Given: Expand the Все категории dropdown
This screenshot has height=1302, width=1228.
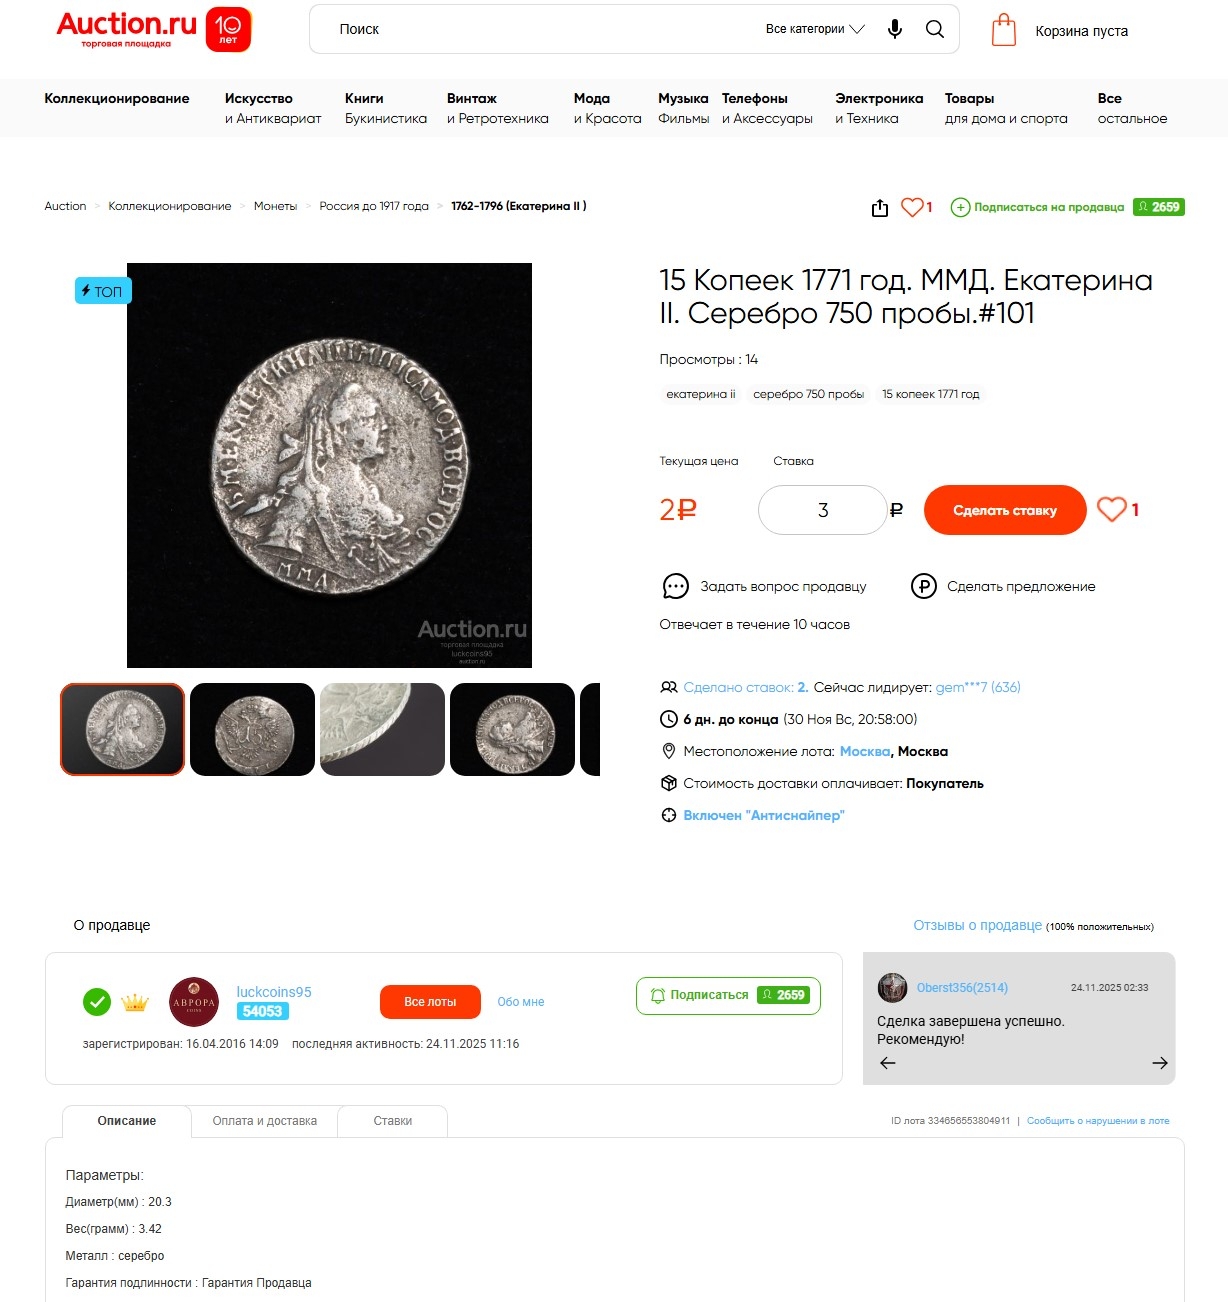Looking at the screenshot, I should [x=815, y=29].
